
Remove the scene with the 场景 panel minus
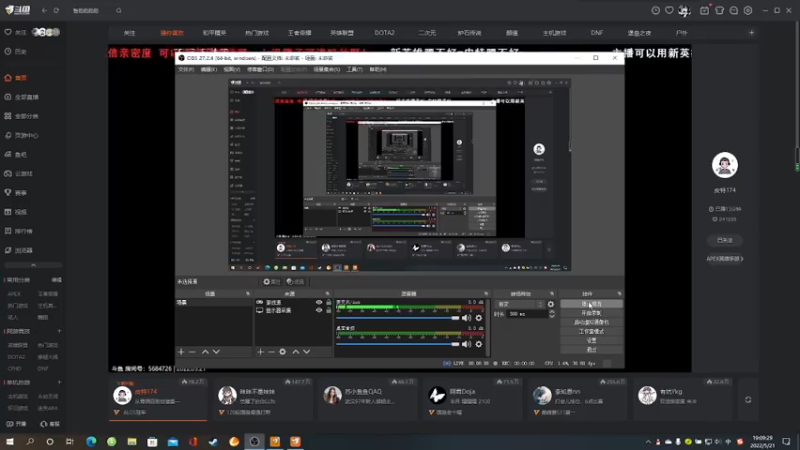click(192, 352)
